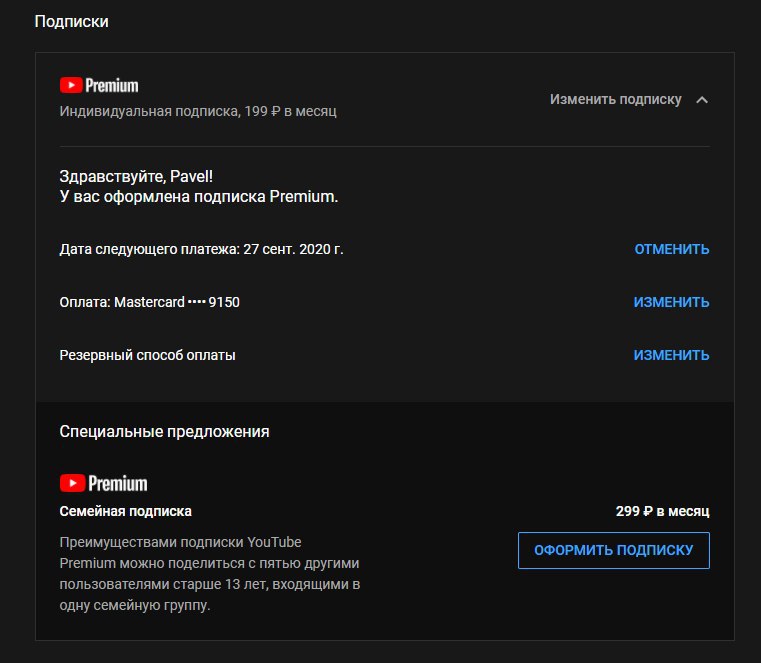
Task: Click the next payment date '27 сент. 2020 г.'
Action: pos(293,249)
